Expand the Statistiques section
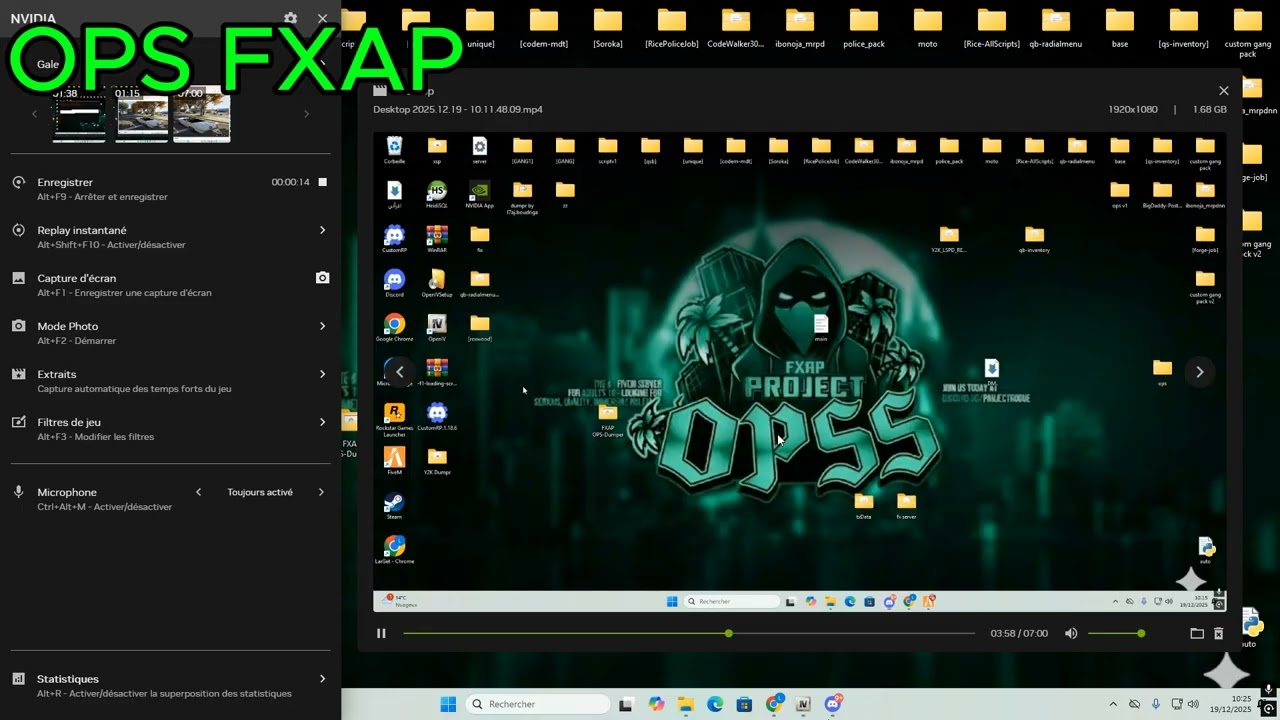 (322, 679)
